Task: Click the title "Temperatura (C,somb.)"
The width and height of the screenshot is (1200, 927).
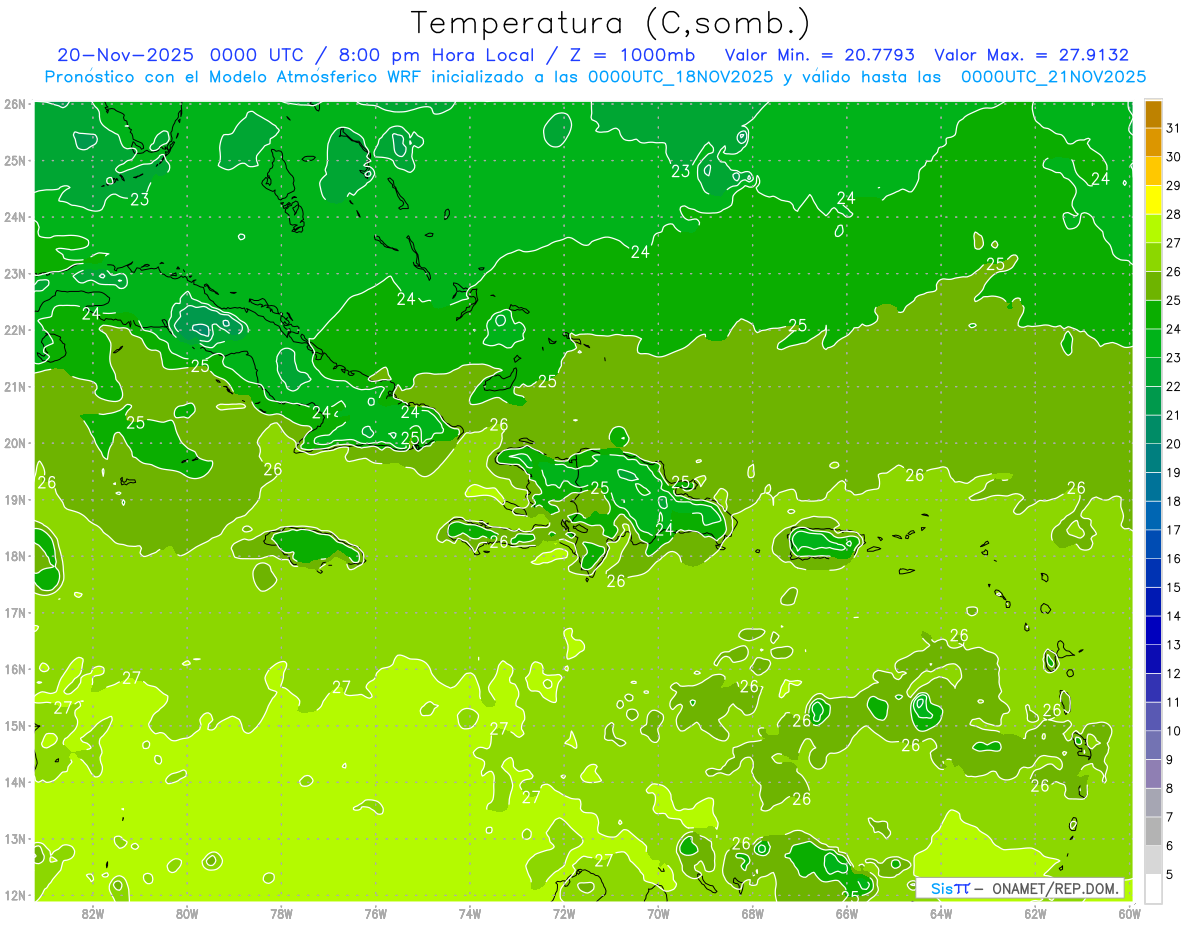Action: tap(611, 23)
